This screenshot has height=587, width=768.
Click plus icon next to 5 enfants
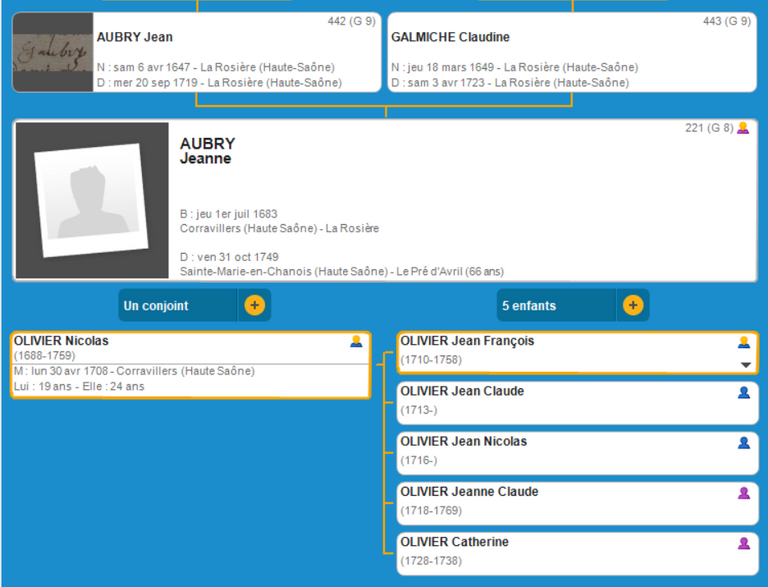click(632, 305)
